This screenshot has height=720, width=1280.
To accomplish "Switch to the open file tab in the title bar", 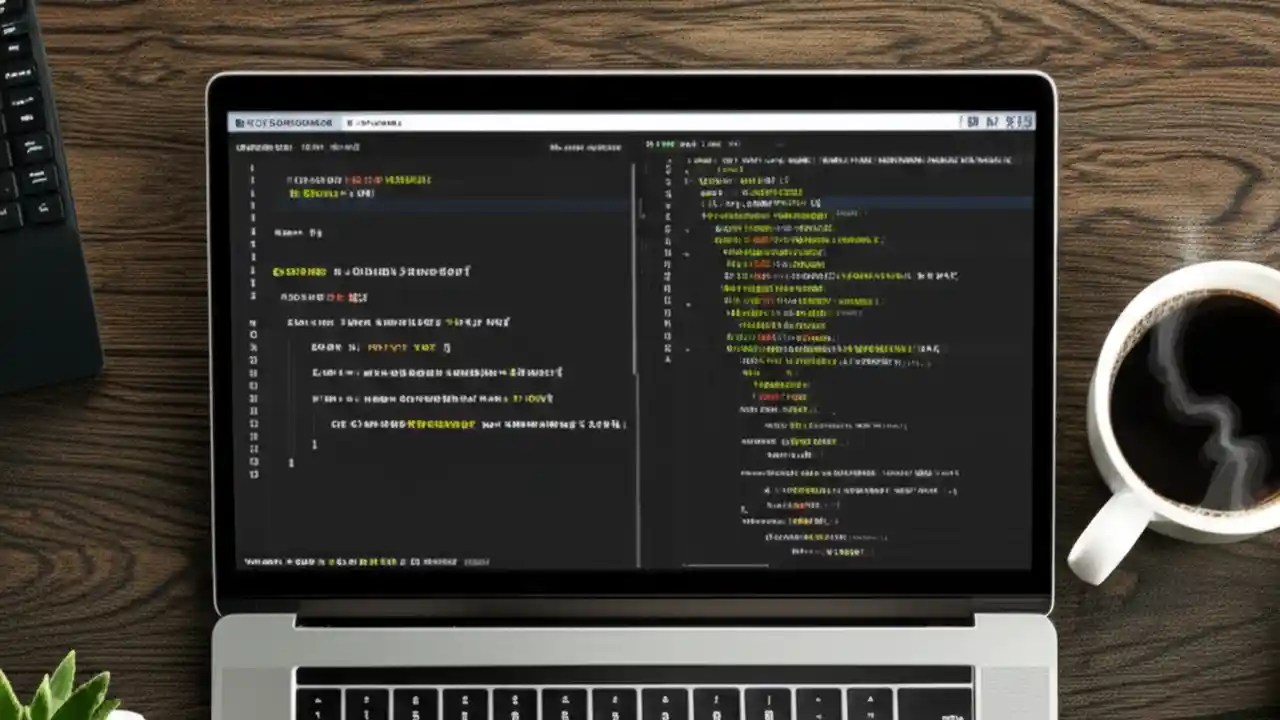I will [374, 121].
